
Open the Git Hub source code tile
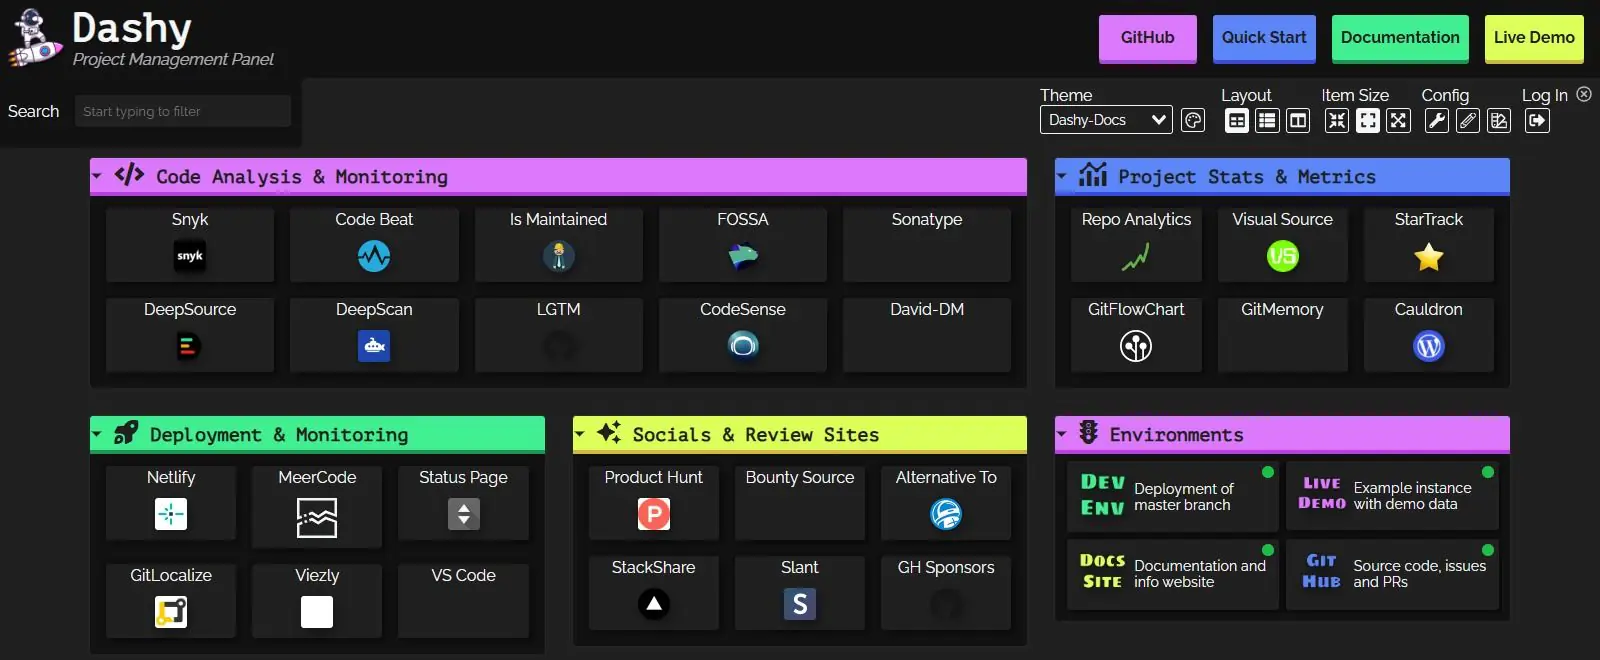click(1393, 573)
